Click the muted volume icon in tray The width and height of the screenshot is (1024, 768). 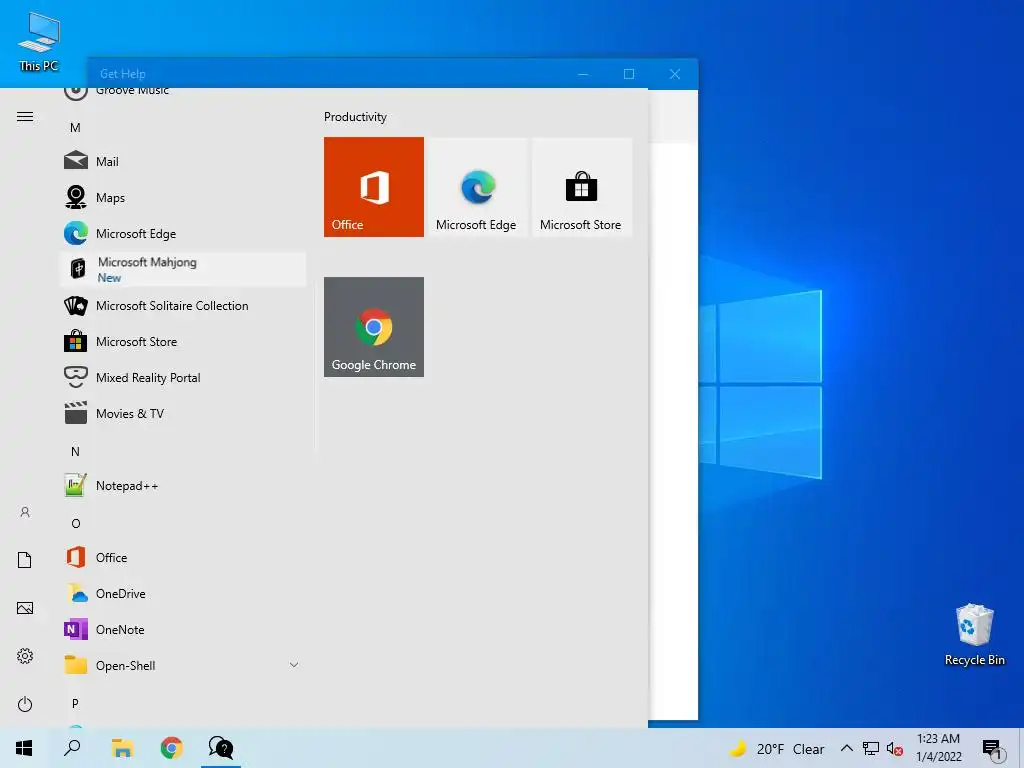point(895,749)
